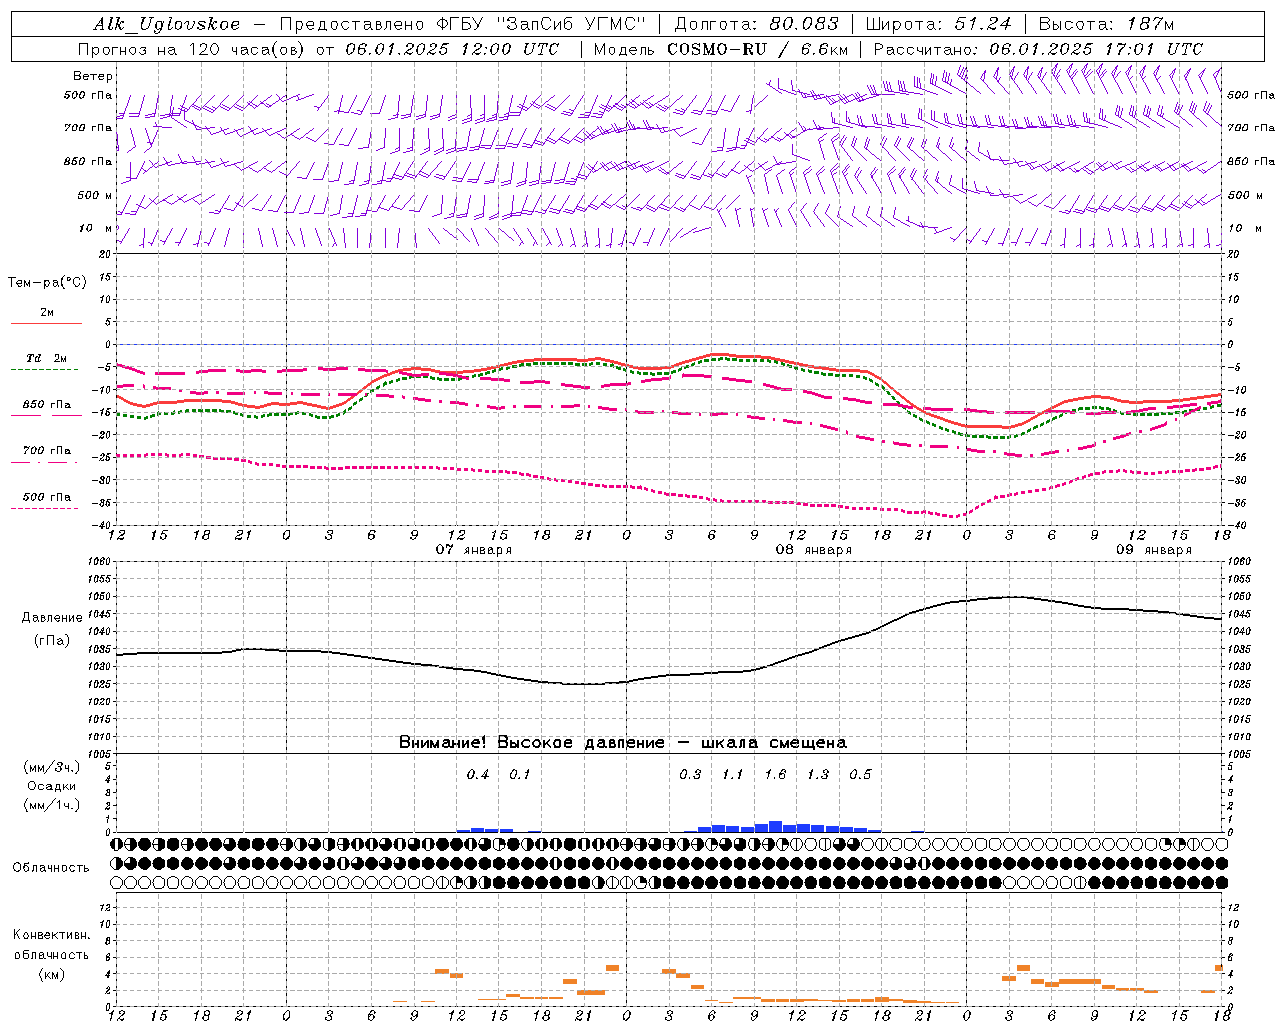Select the 'Долгота: 80.083' longitude value

coord(757,24)
